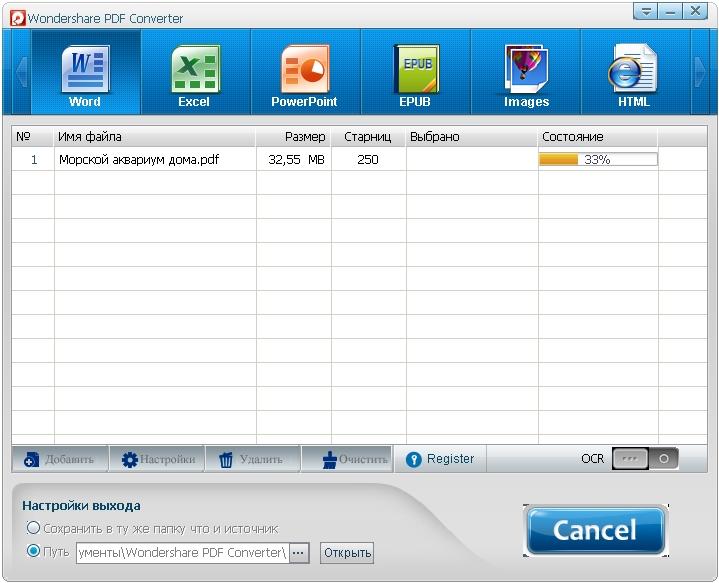Click the '250' pages cell
This screenshot has height=583, width=719.
point(368,160)
